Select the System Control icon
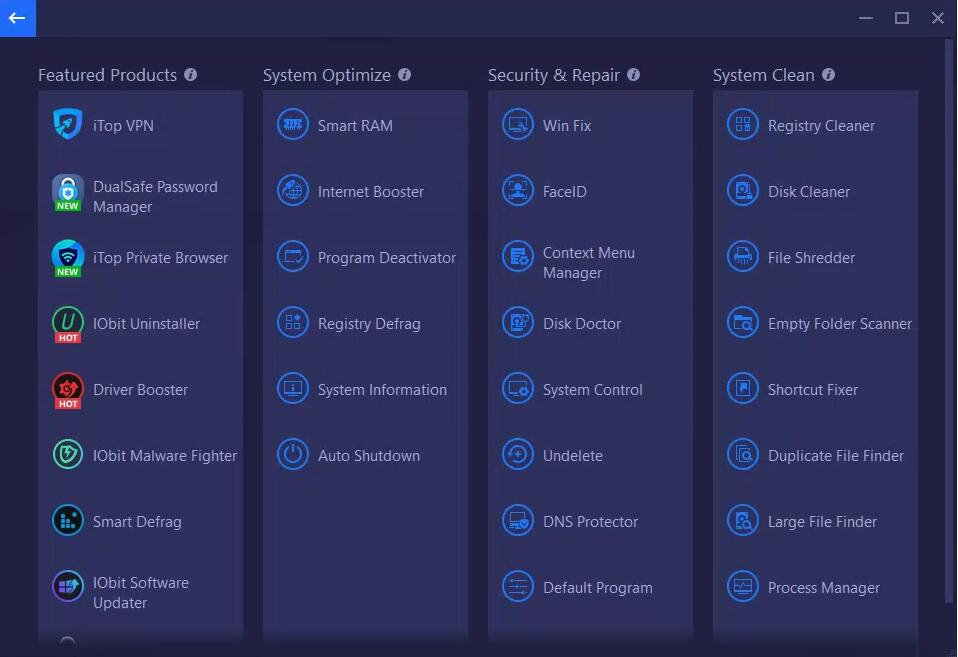Image resolution: width=958 pixels, height=657 pixels. (x=518, y=389)
